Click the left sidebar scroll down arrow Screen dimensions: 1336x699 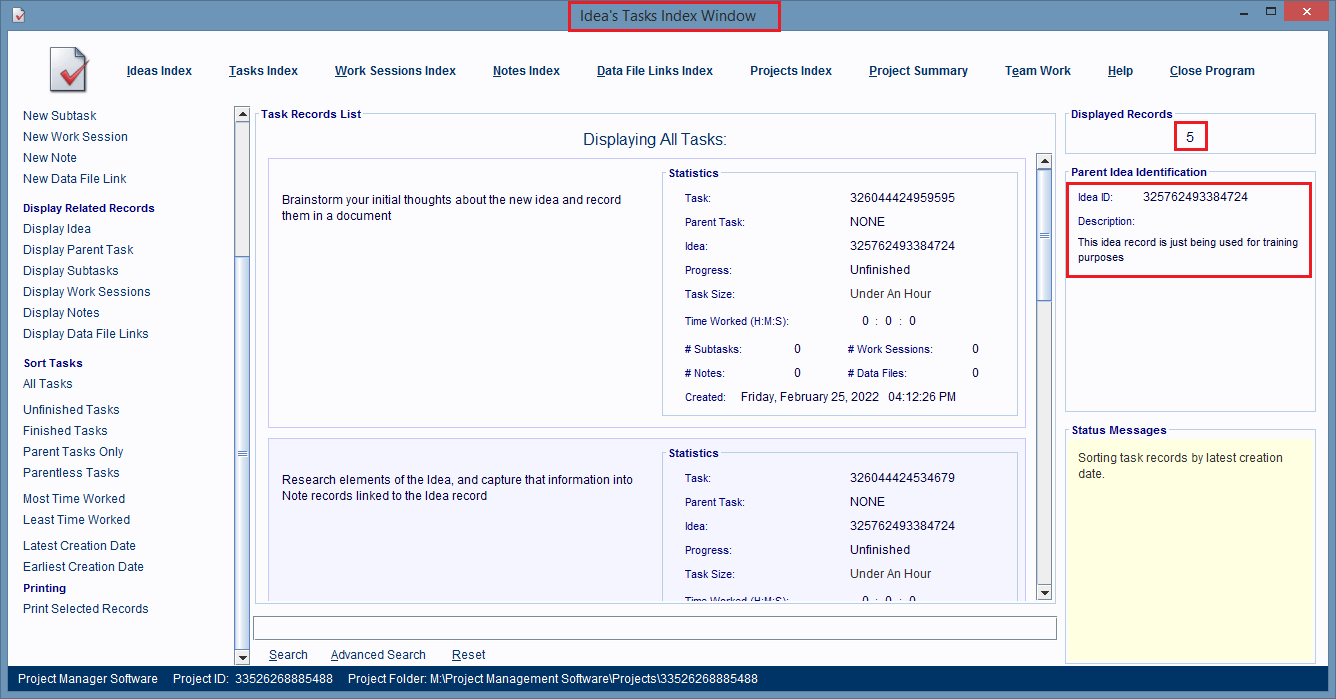(x=242, y=657)
